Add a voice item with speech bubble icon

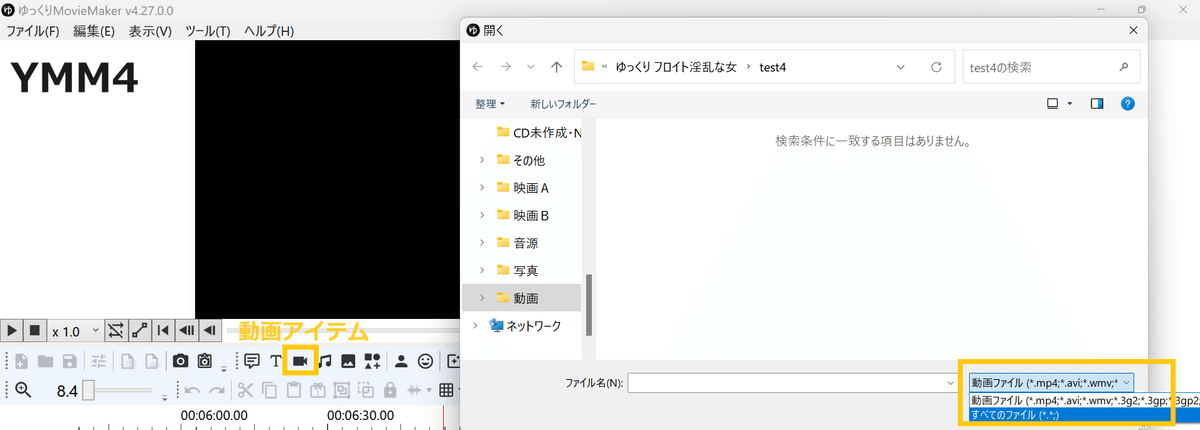tap(252, 361)
